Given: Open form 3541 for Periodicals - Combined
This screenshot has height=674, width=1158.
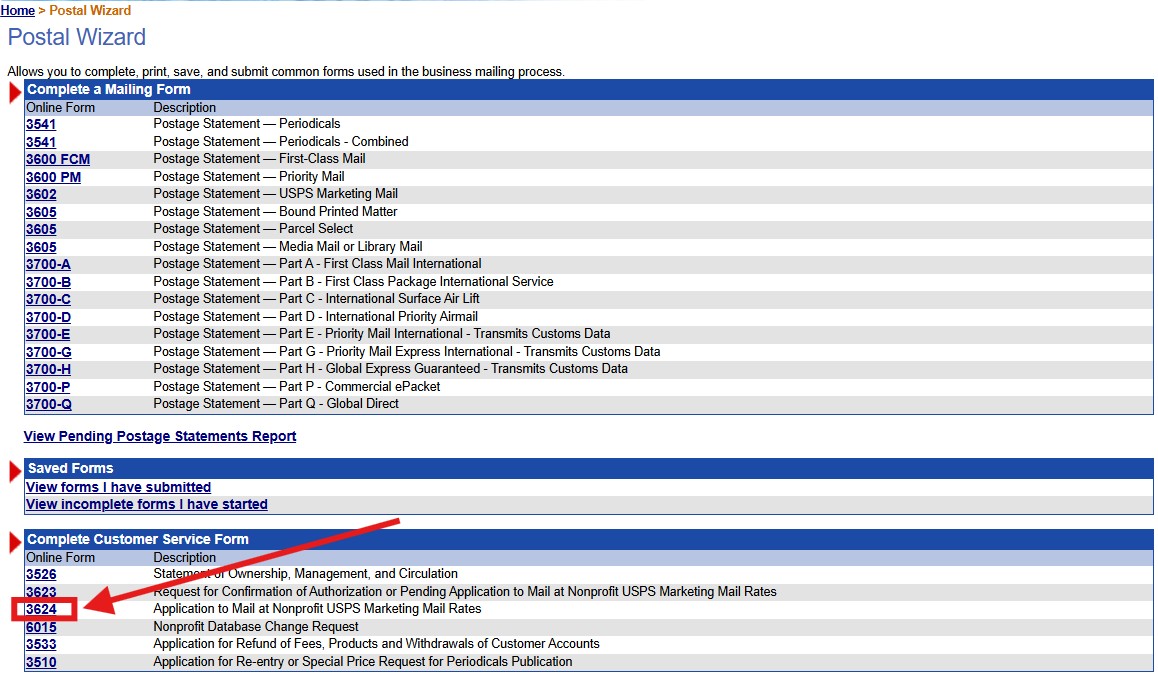Looking at the screenshot, I should [x=41, y=142].
